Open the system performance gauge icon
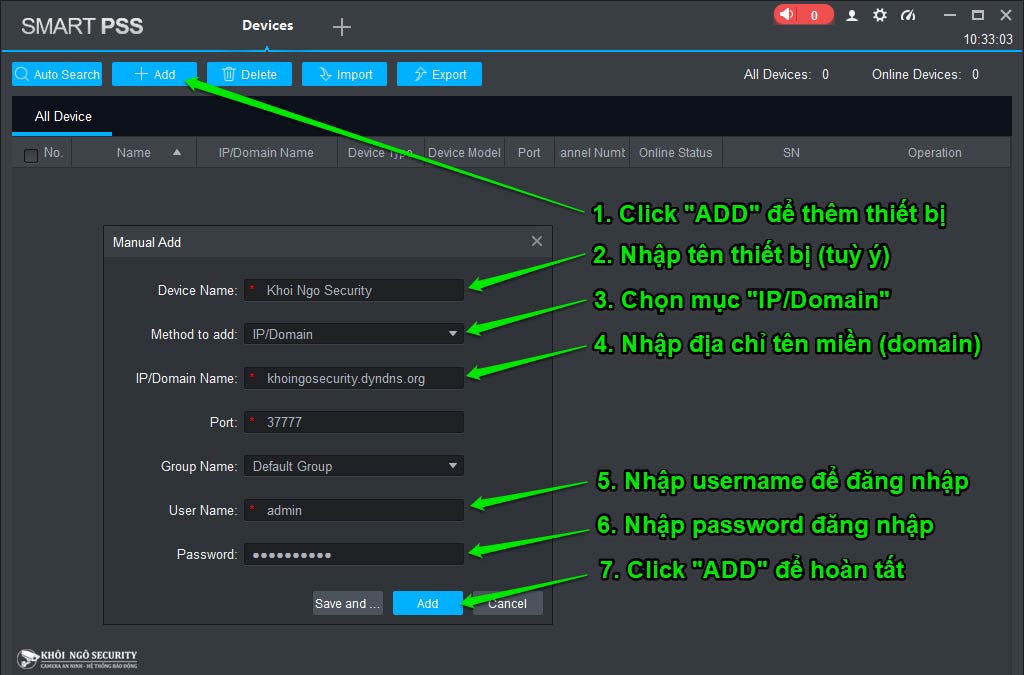This screenshot has width=1024, height=675. point(908,15)
